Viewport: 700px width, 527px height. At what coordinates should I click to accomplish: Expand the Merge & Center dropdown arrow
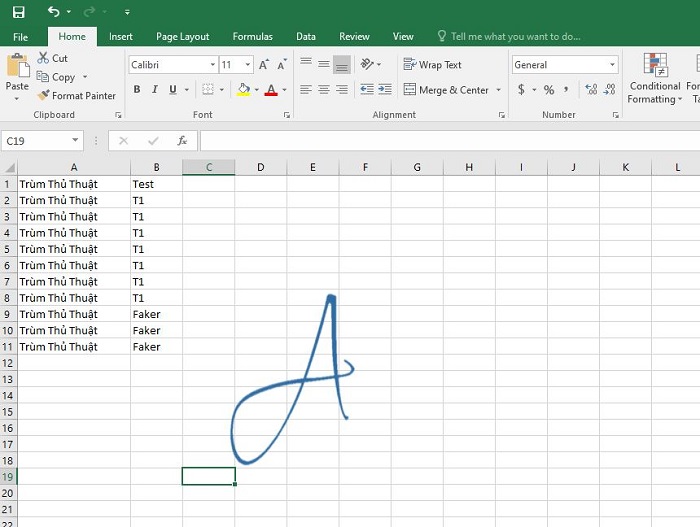[x=498, y=90]
